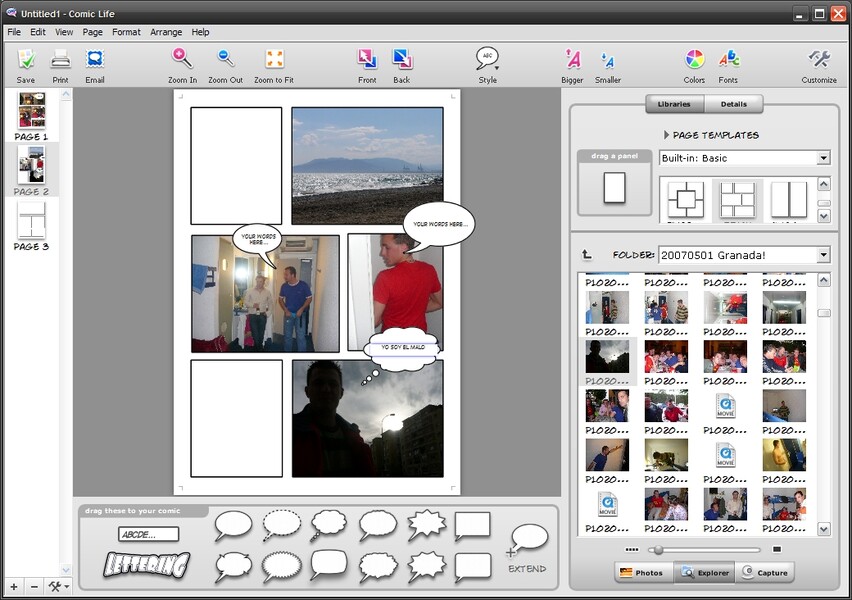Click the Print toolbar icon

point(60,59)
